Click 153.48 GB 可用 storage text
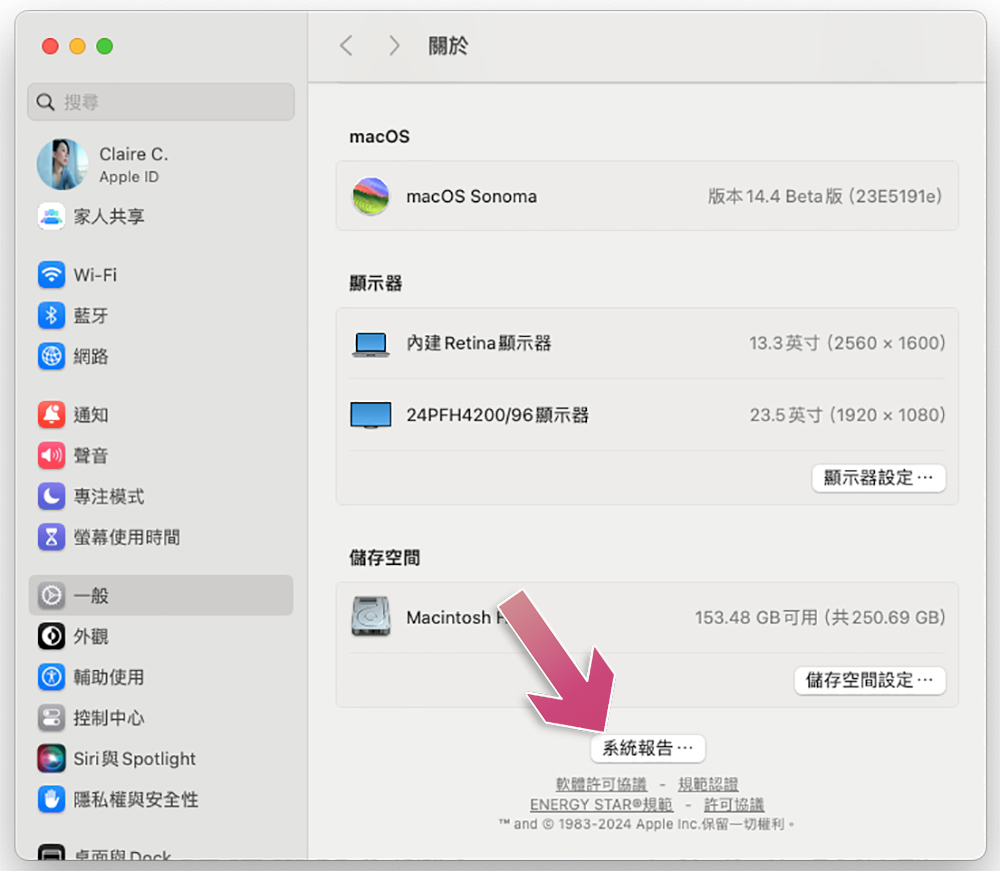 [820, 617]
